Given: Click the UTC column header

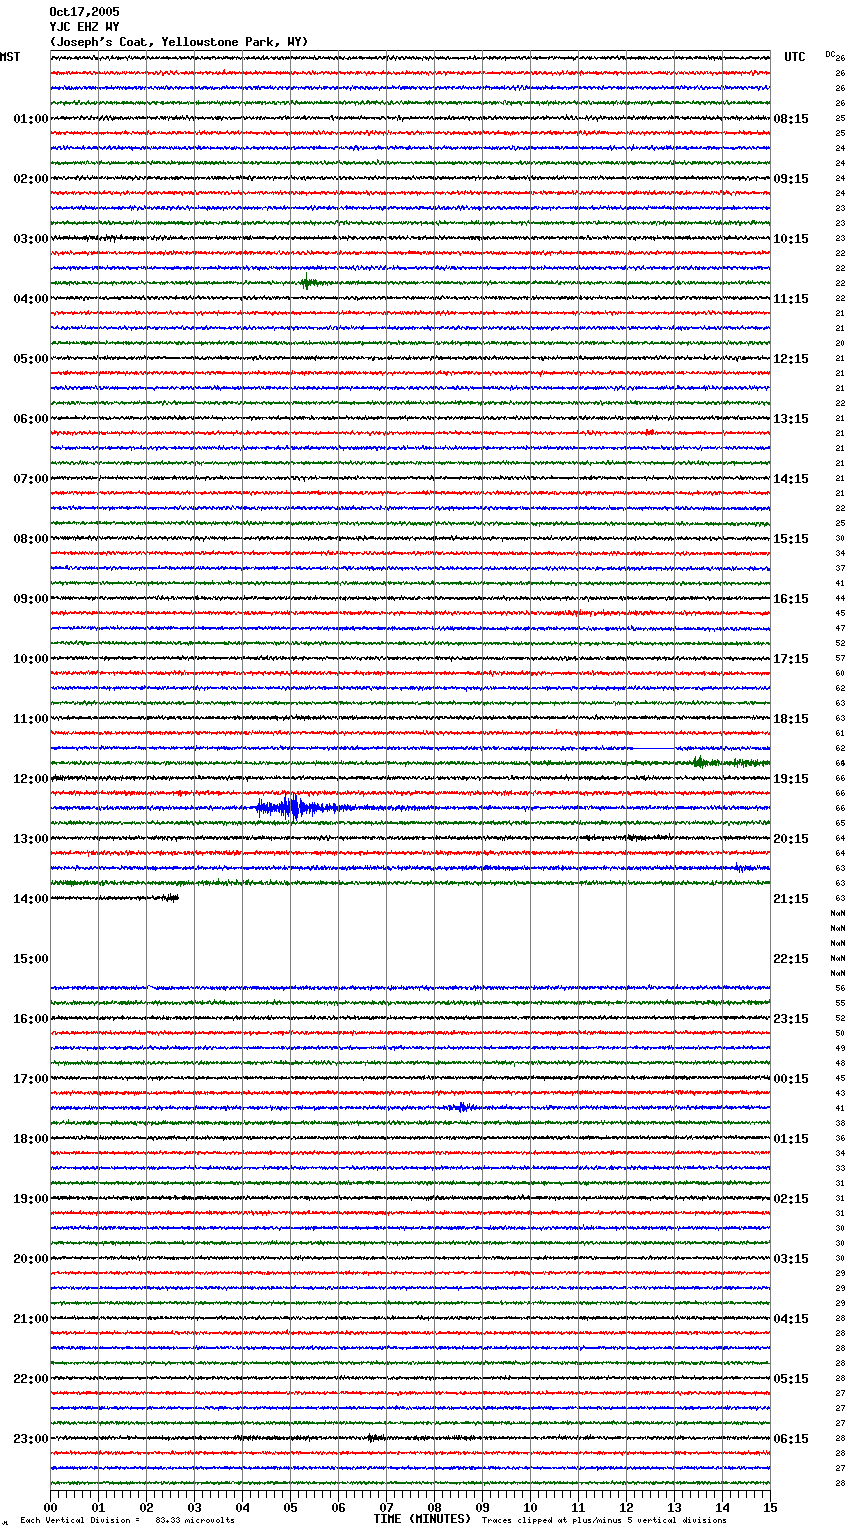Looking at the screenshot, I should [795, 57].
